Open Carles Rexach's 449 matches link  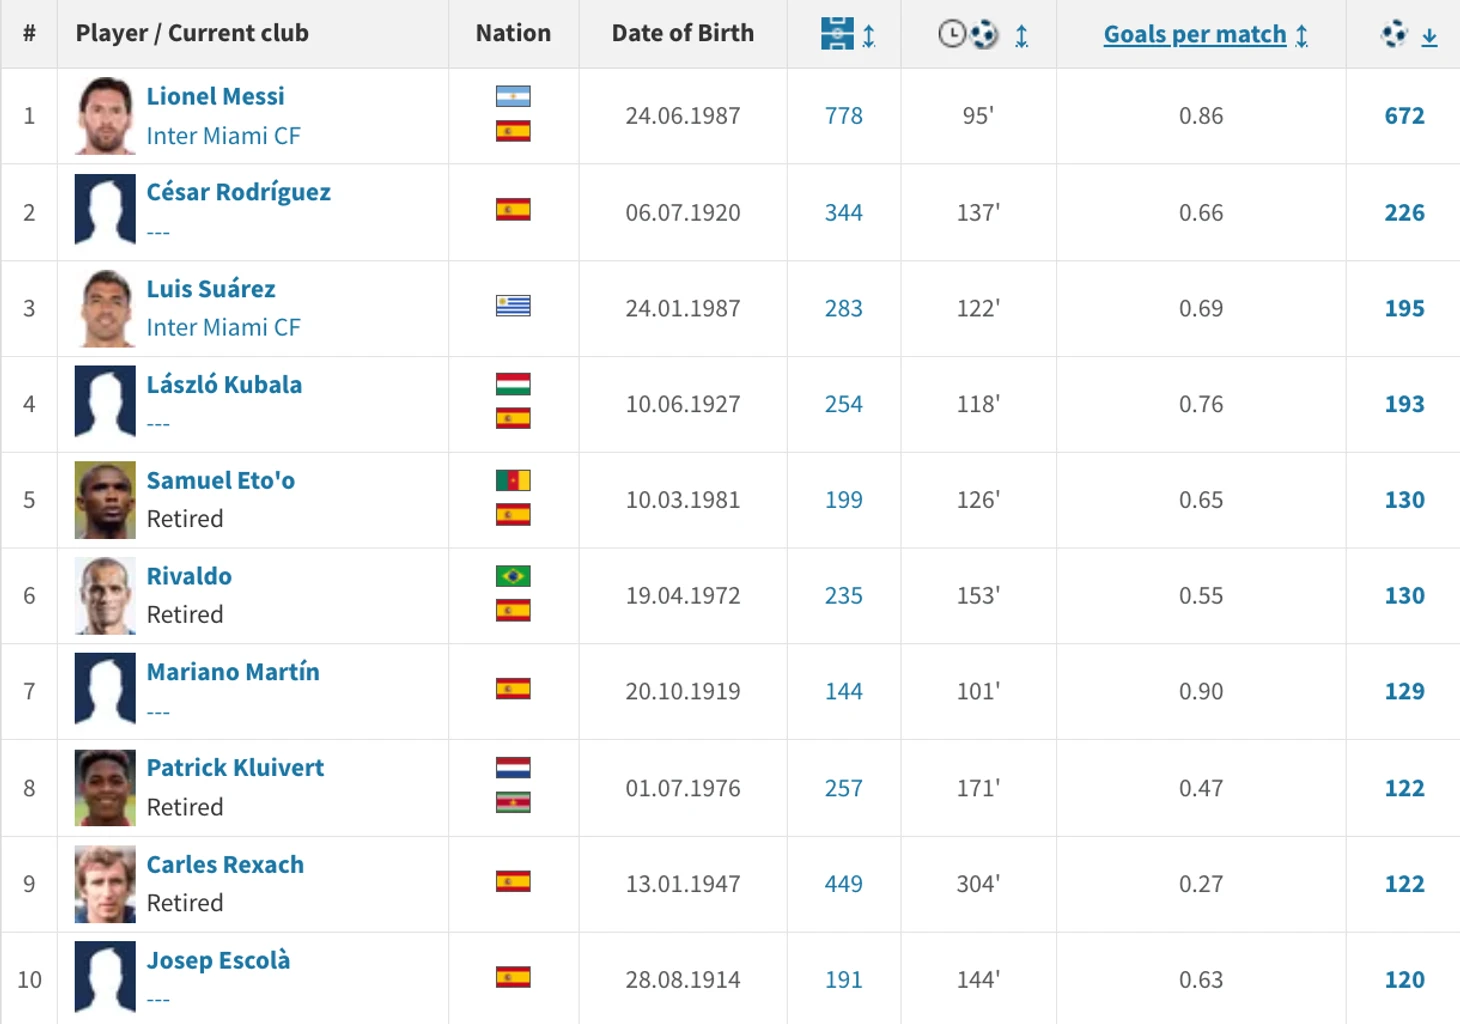843,884
